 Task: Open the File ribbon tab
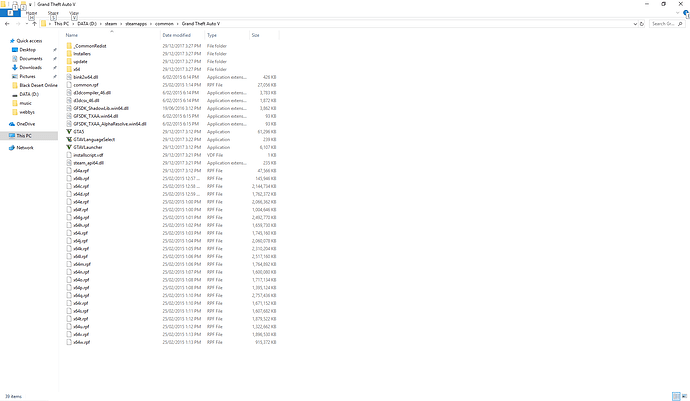tap(10, 13)
